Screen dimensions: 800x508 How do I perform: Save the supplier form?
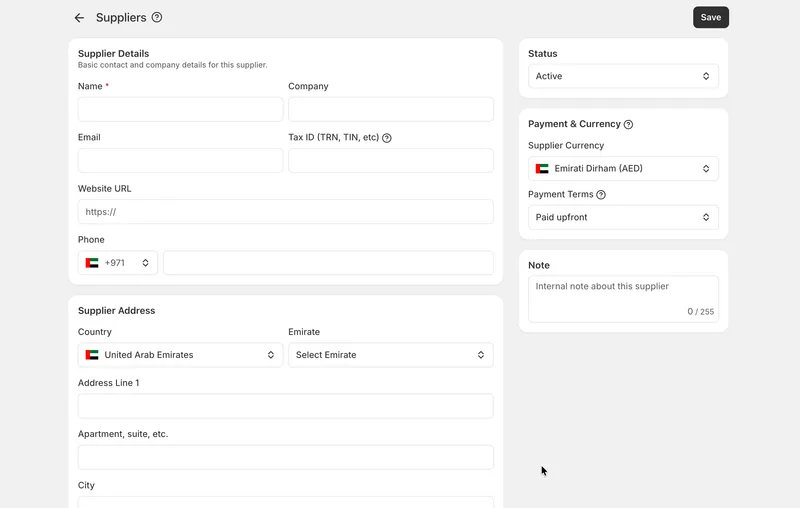(711, 17)
